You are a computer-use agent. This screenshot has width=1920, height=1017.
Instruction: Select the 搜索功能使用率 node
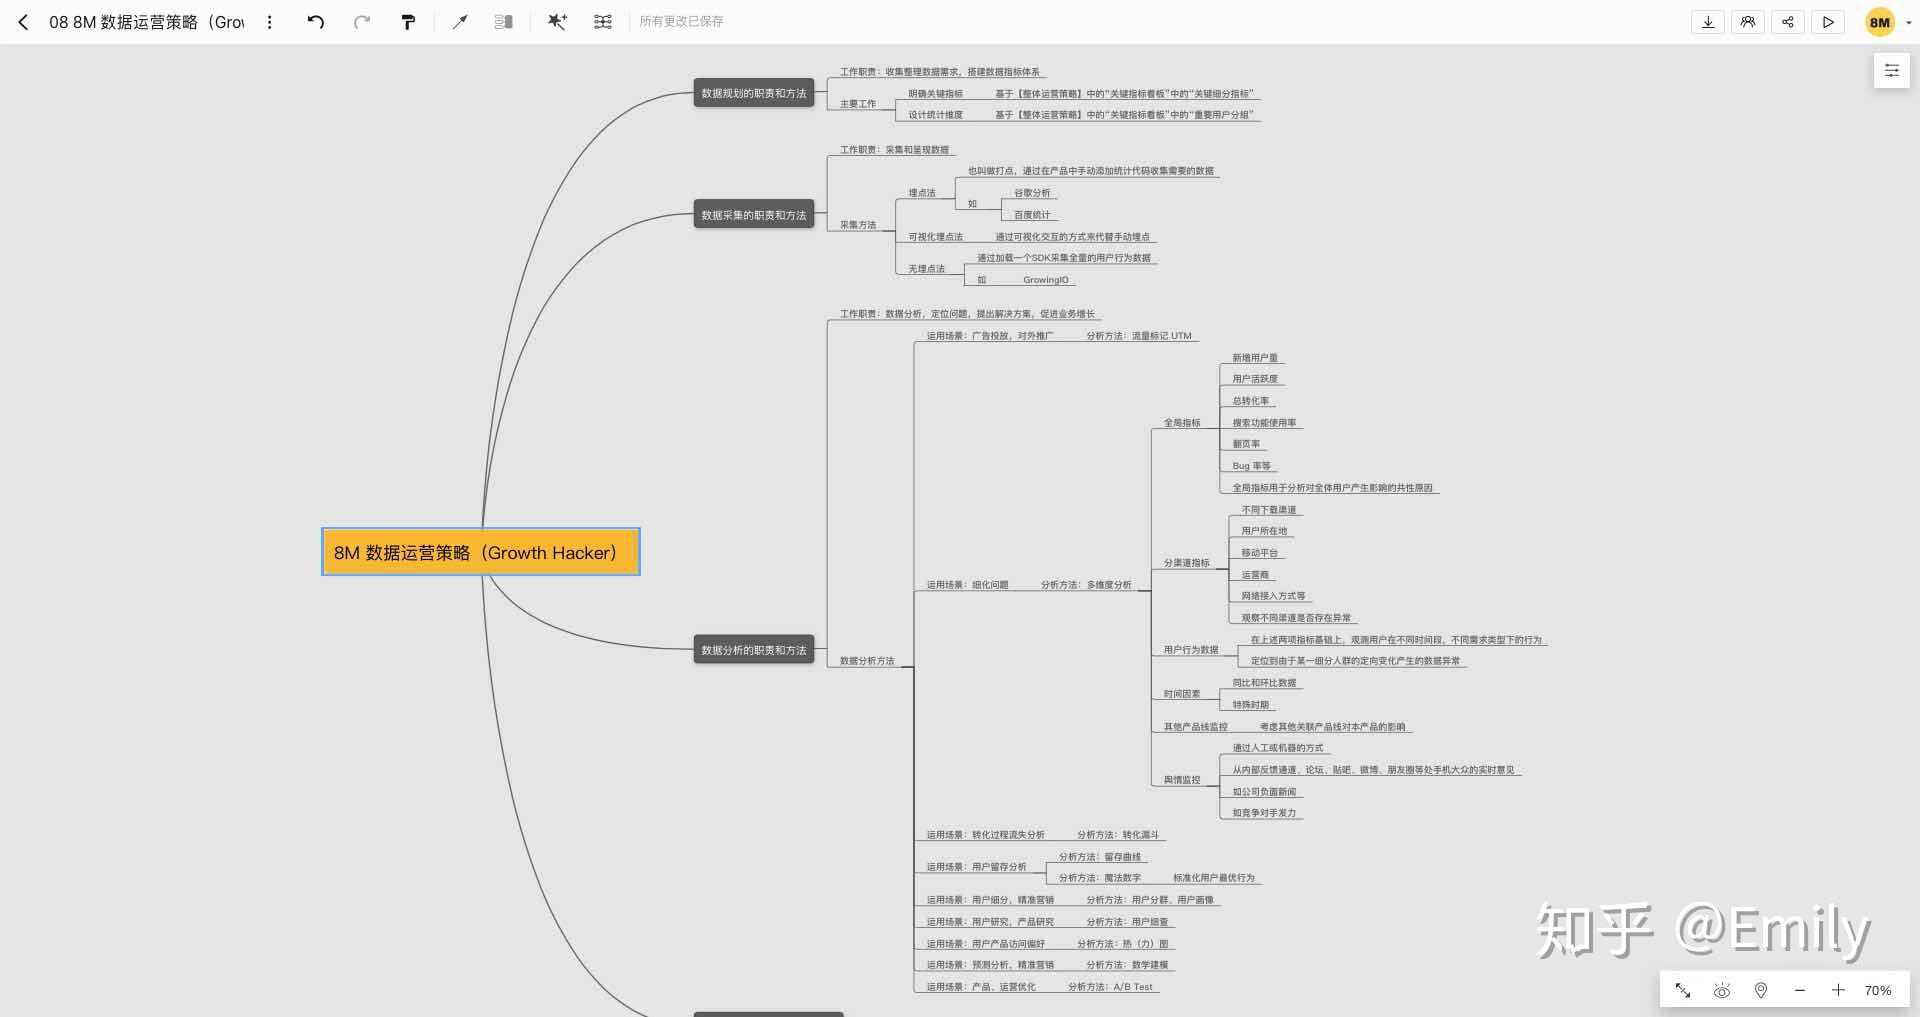click(x=1264, y=423)
